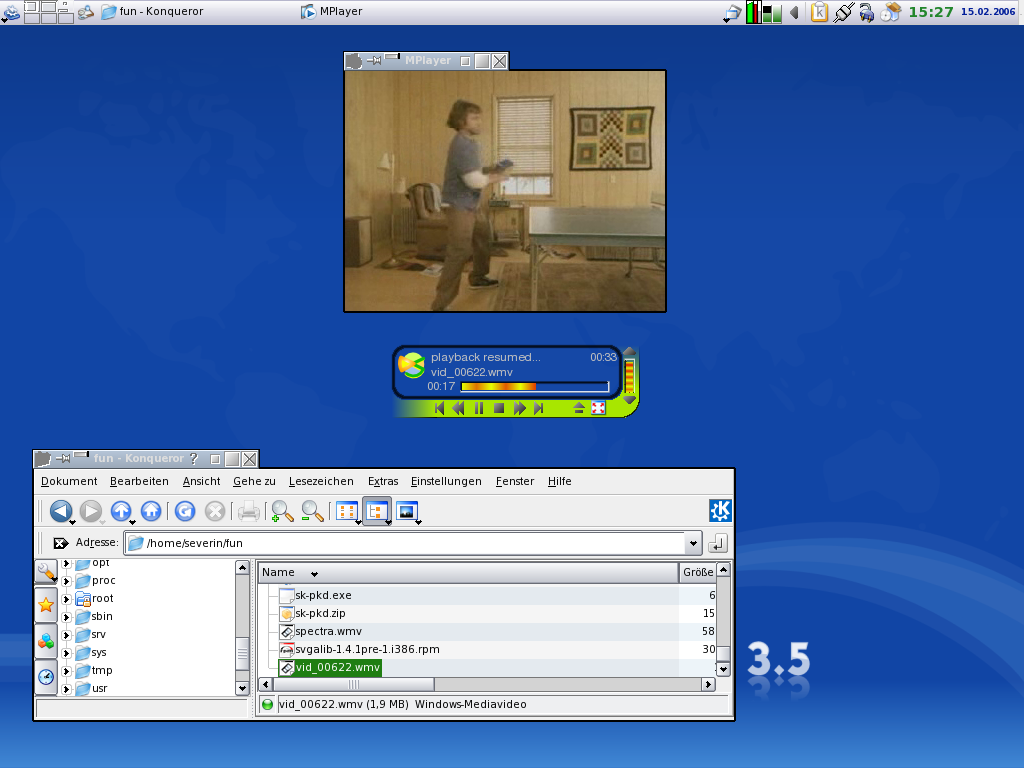
Task: Switch to icon view mode in Konqueror
Action: (x=347, y=511)
